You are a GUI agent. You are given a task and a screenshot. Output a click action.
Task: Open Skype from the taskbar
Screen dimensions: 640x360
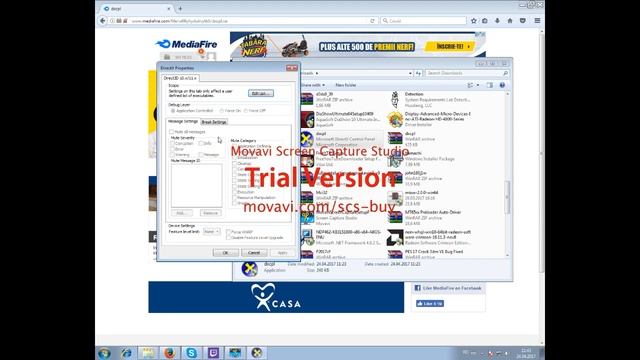191,353
